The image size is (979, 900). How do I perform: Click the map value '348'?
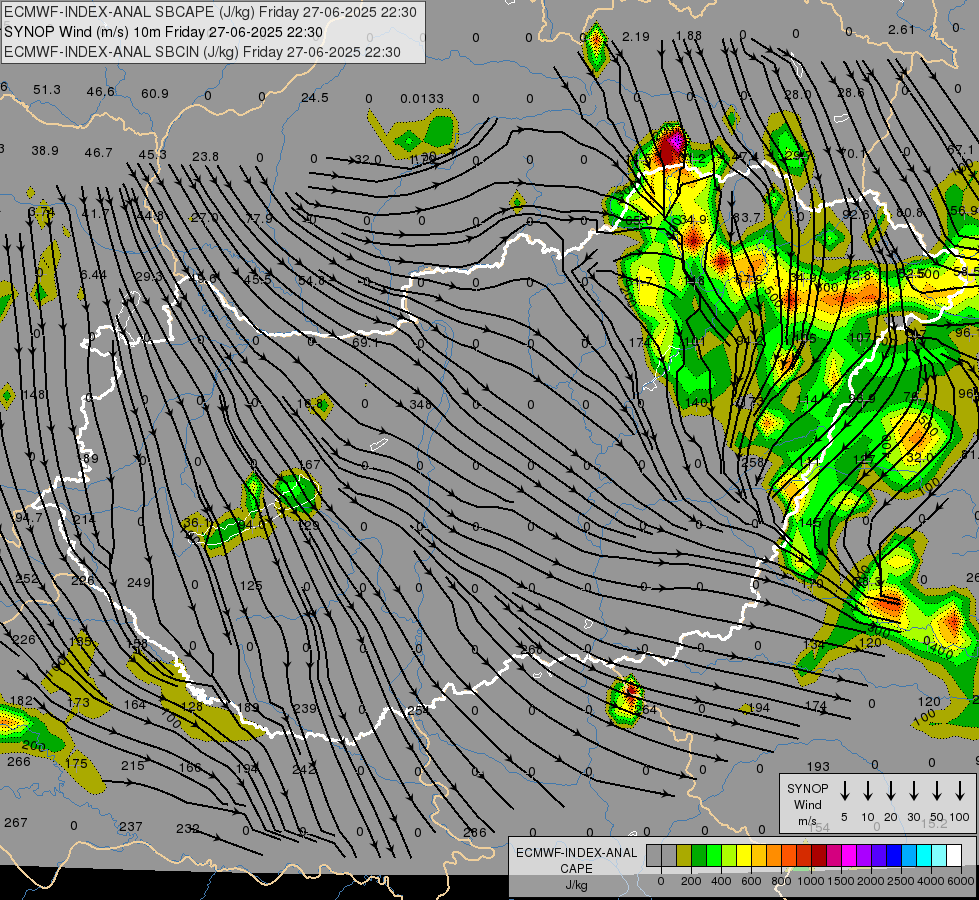[420, 404]
